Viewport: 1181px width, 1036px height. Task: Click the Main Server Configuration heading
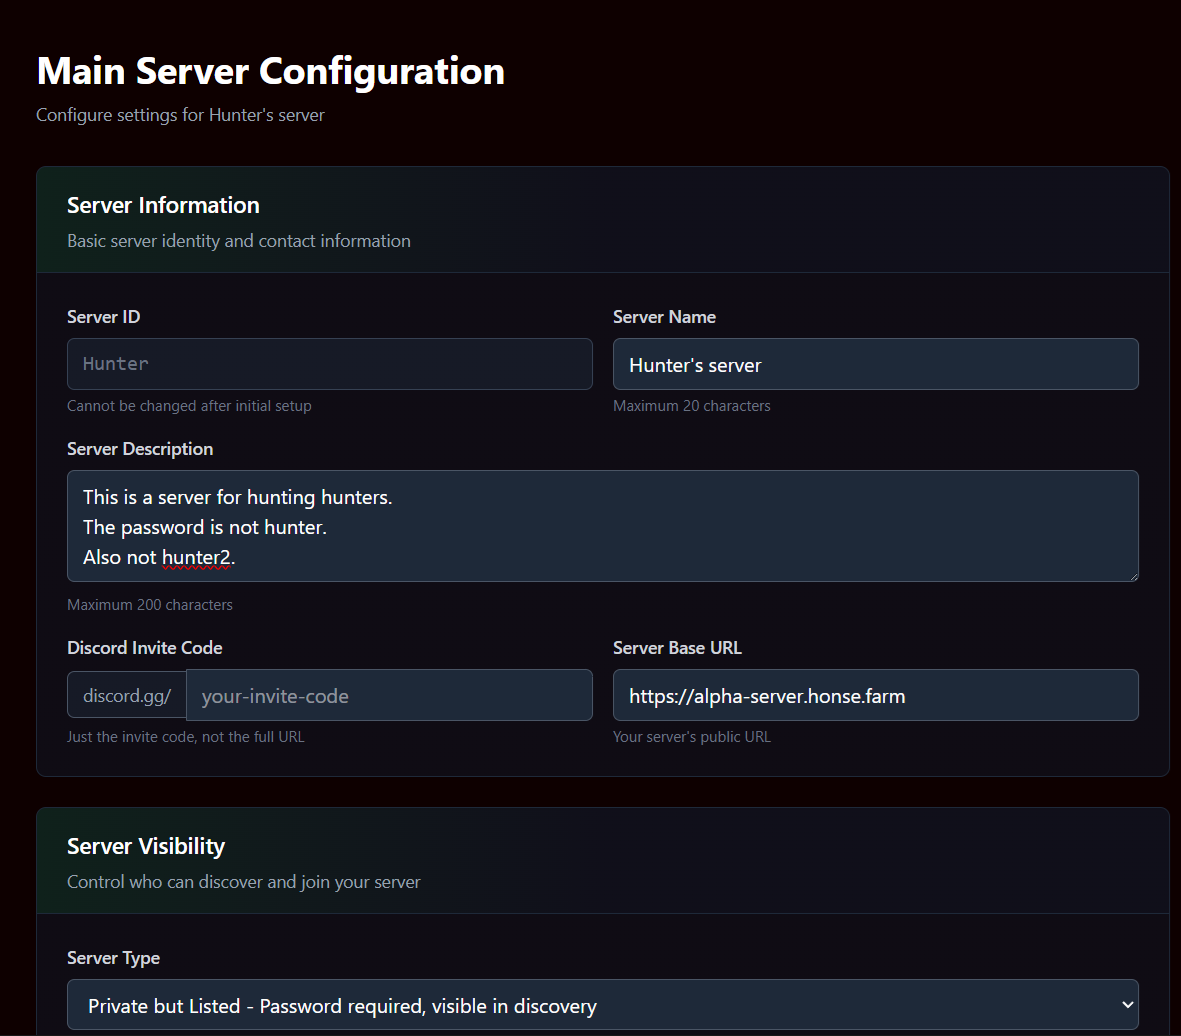270,70
